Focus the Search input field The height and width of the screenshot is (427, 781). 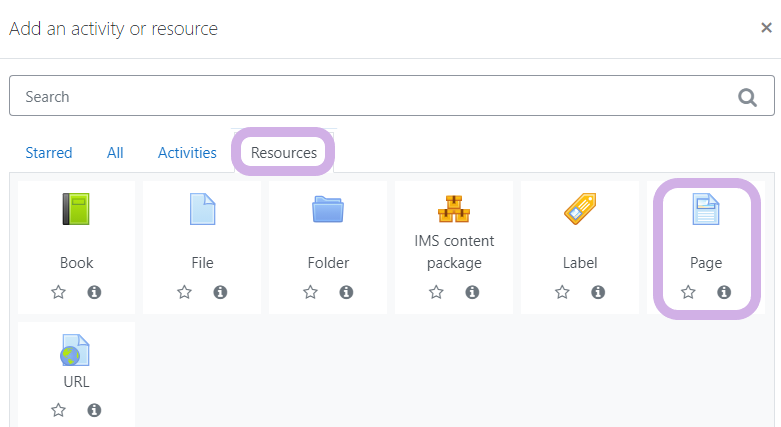tap(391, 96)
